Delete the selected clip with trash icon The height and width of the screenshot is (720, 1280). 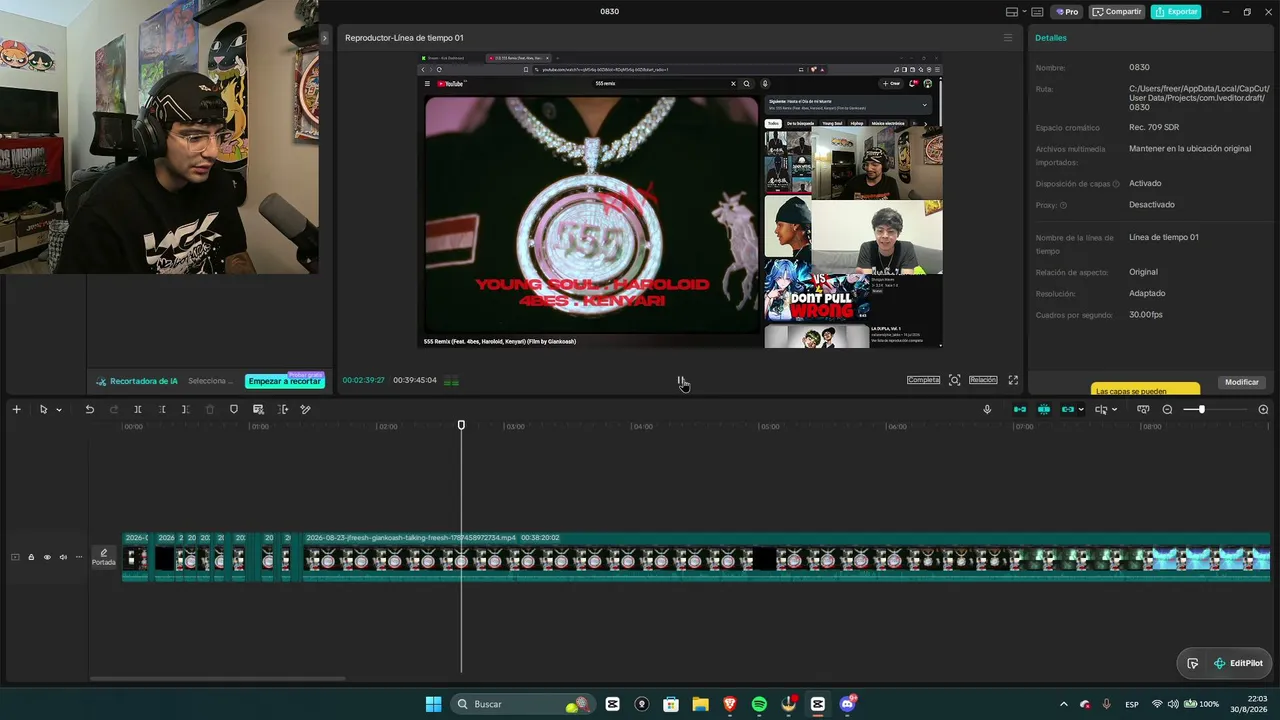210,409
